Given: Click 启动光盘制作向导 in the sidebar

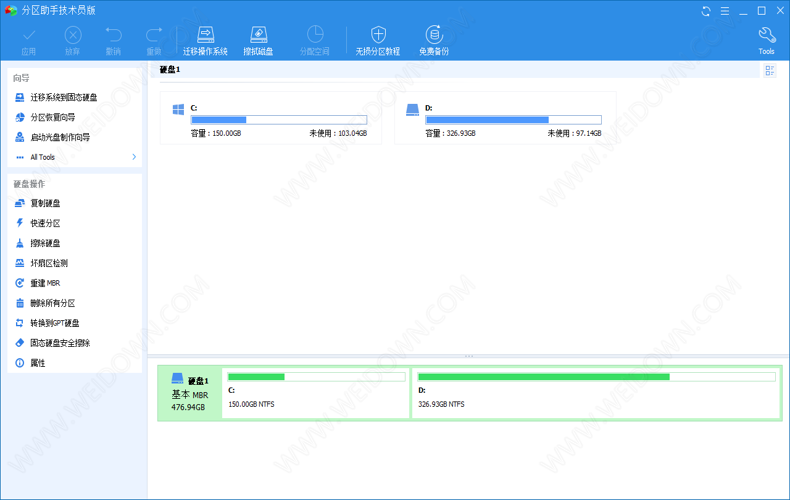Looking at the screenshot, I should pyautogui.click(x=59, y=137).
